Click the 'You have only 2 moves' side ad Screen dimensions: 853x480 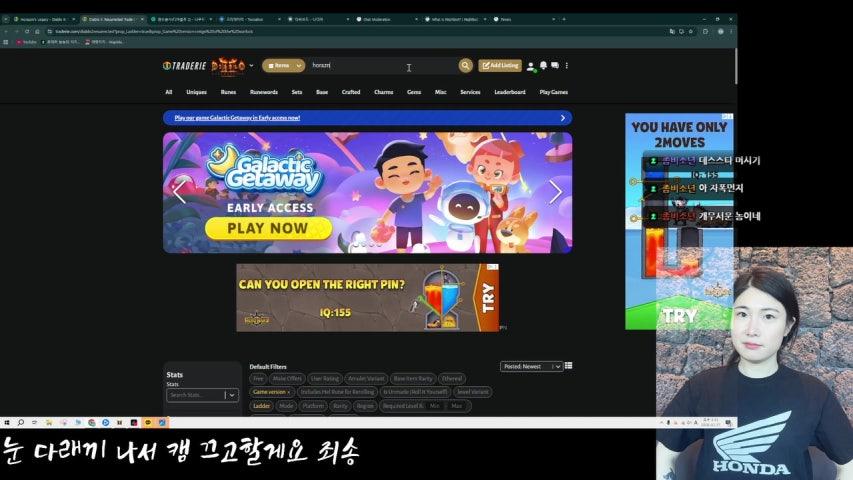(x=679, y=221)
